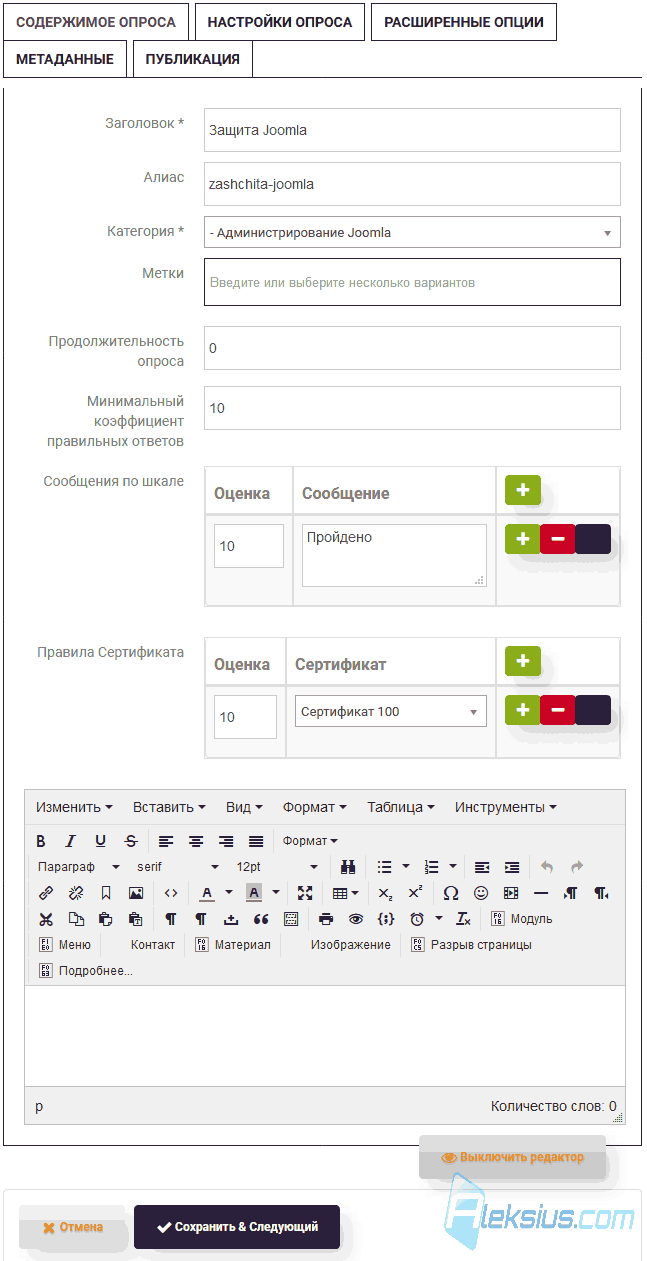Click Отмена button
The width and height of the screenshot is (647, 1261).
72,1227
